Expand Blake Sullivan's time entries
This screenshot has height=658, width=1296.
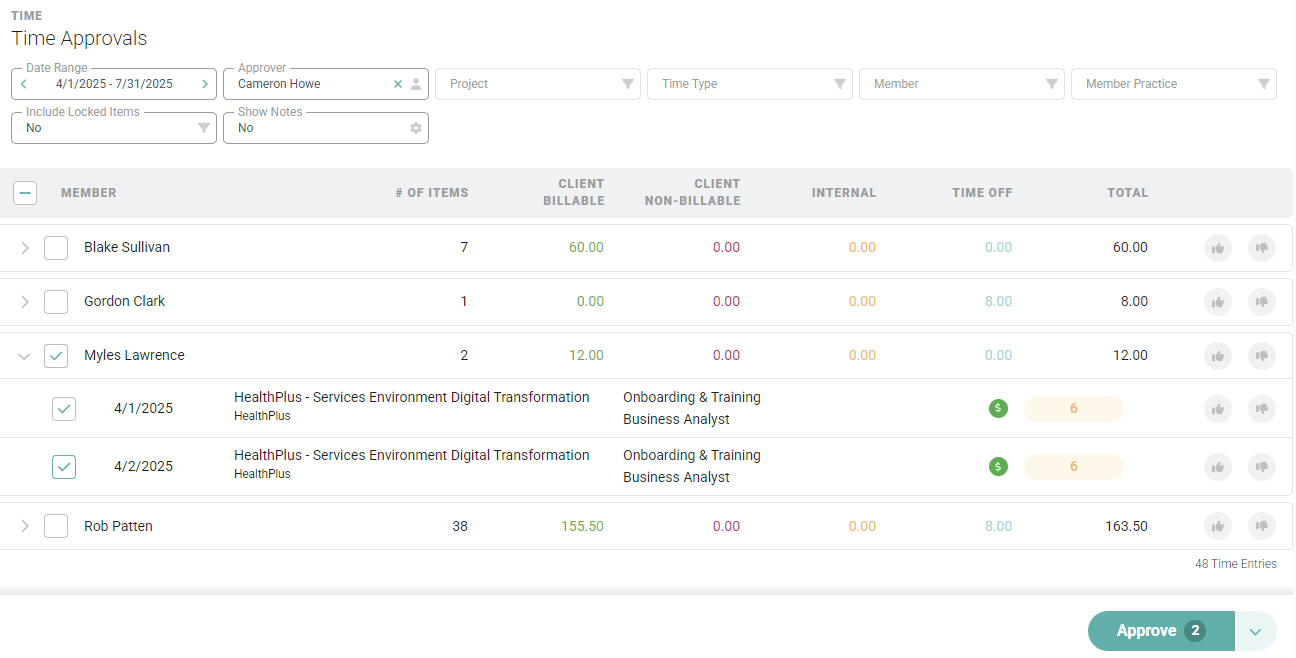[25, 248]
